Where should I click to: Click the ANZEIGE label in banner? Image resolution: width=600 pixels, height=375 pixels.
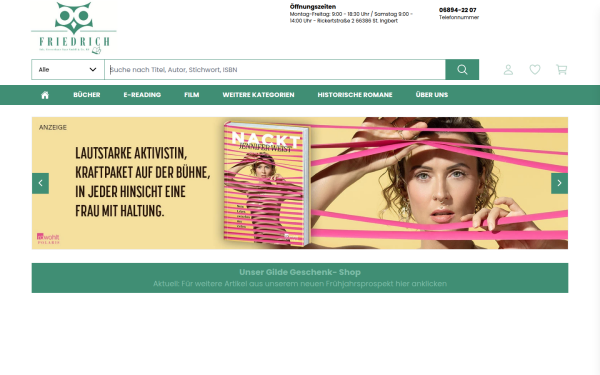[53, 127]
